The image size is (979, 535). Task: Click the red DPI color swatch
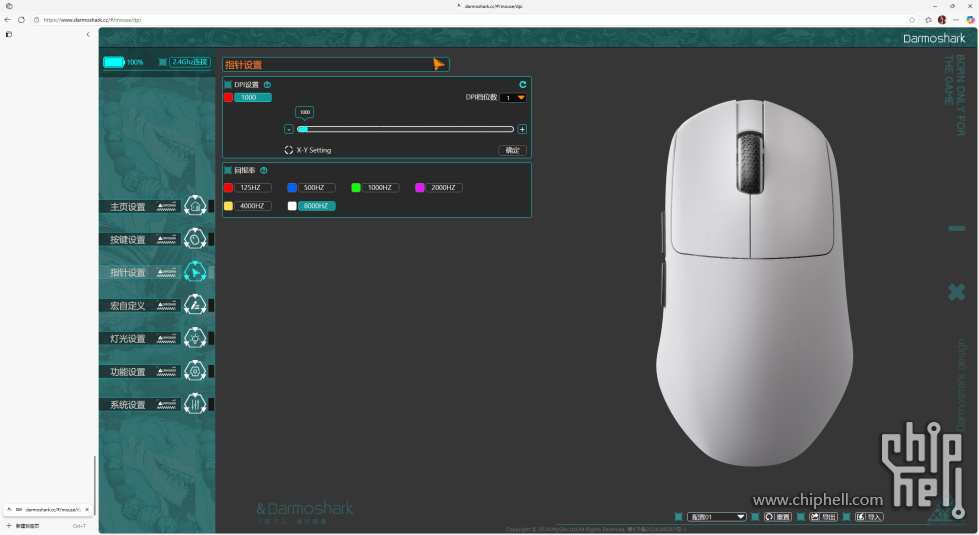tap(228, 97)
